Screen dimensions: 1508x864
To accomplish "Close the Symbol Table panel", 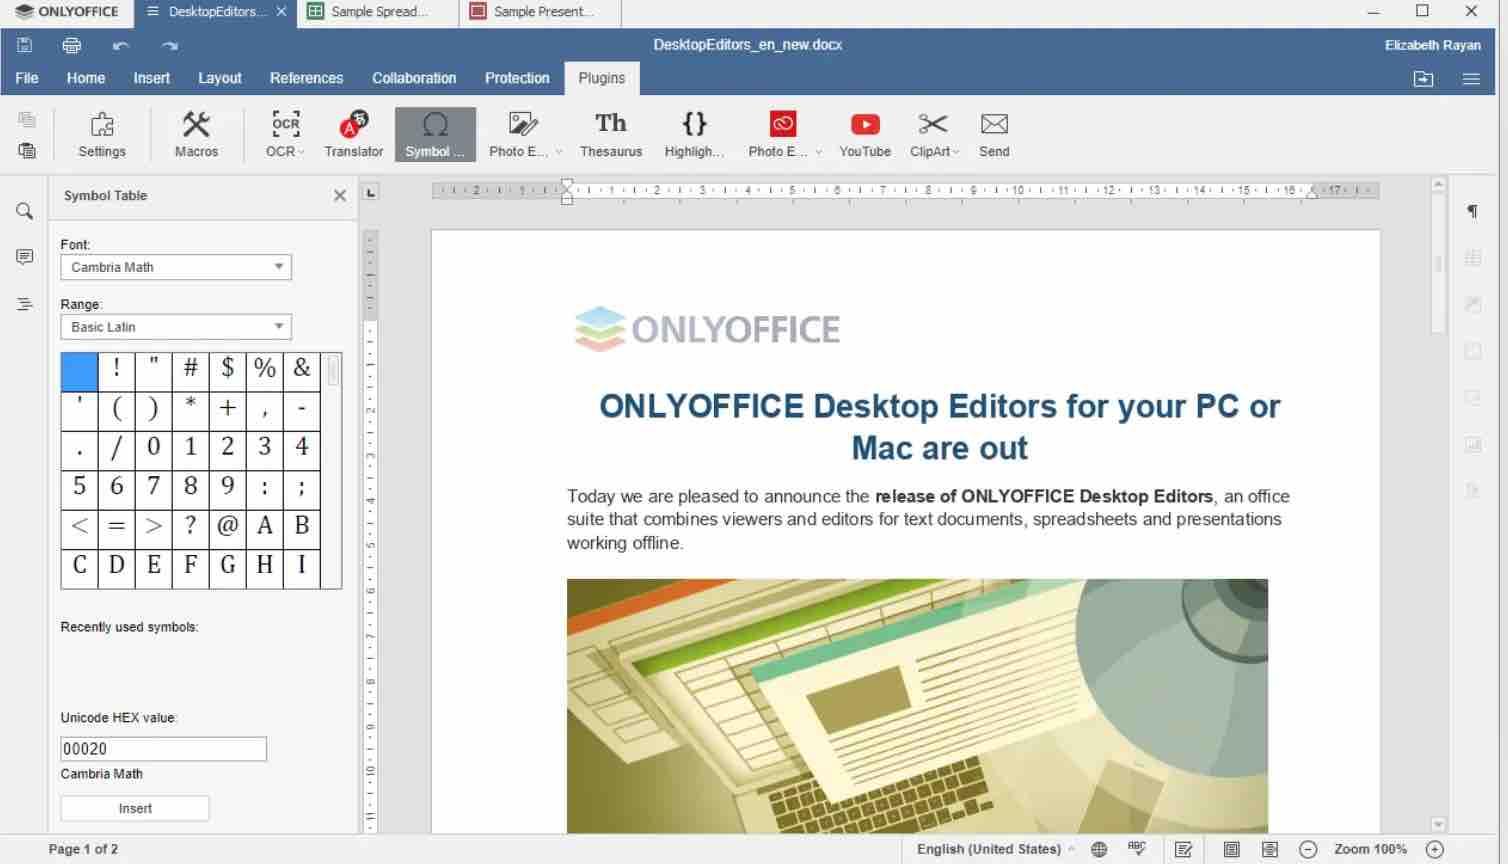I will pos(340,196).
